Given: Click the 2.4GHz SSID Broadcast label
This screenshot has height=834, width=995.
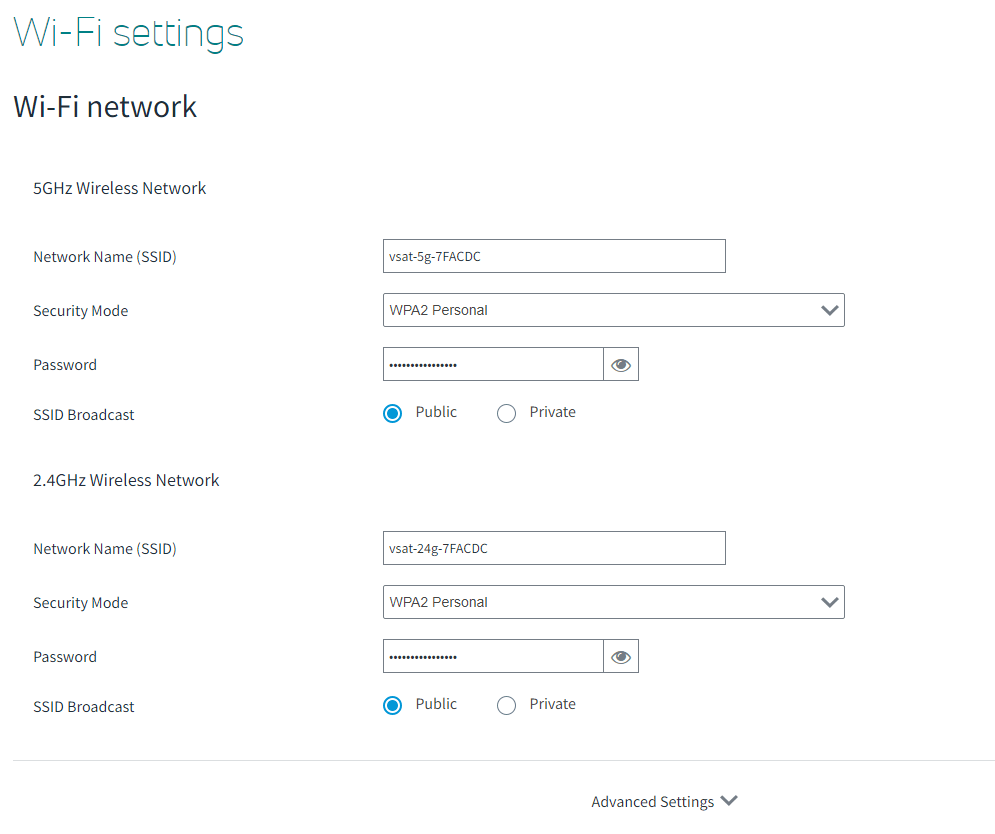Looking at the screenshot, I should click(83, 707).
